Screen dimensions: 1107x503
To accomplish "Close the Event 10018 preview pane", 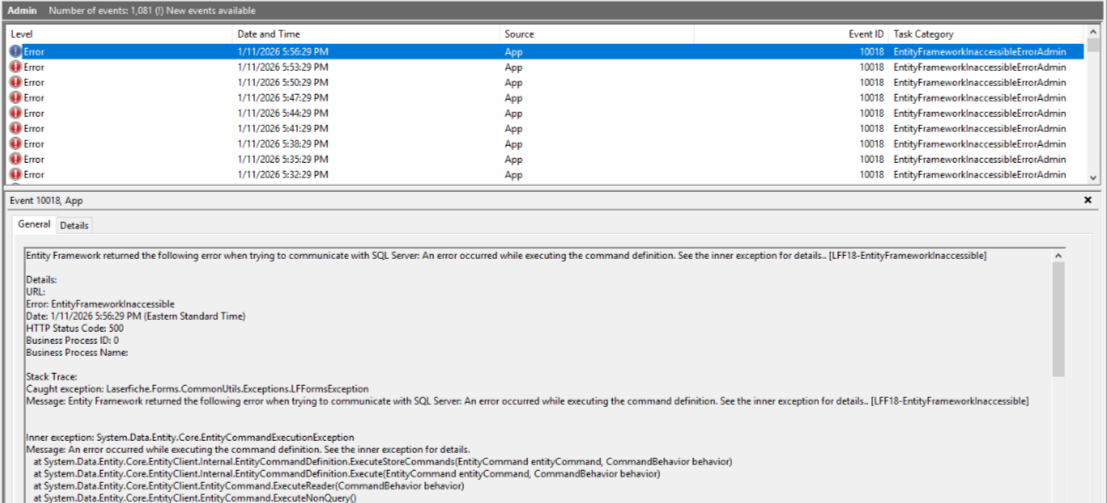I will (x=1088, y=201).
